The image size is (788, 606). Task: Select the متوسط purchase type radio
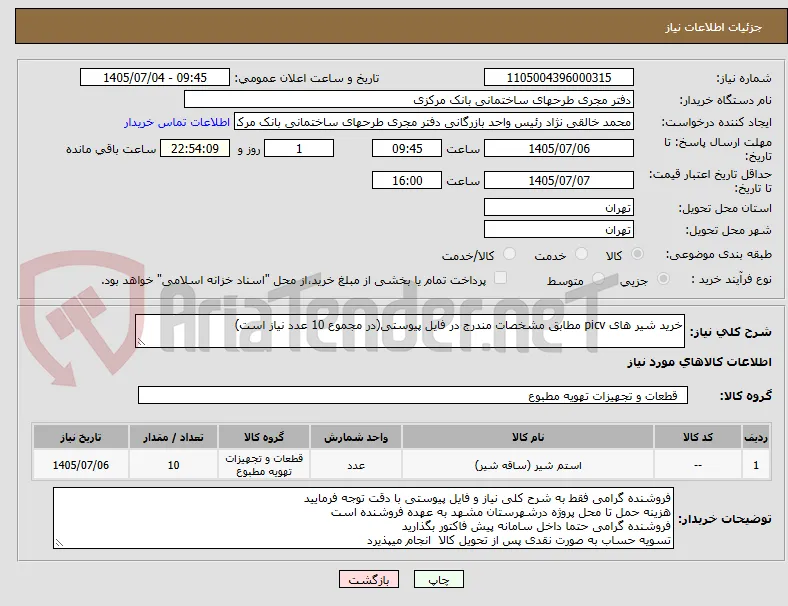pyautogui.click(x=598, y=278)
